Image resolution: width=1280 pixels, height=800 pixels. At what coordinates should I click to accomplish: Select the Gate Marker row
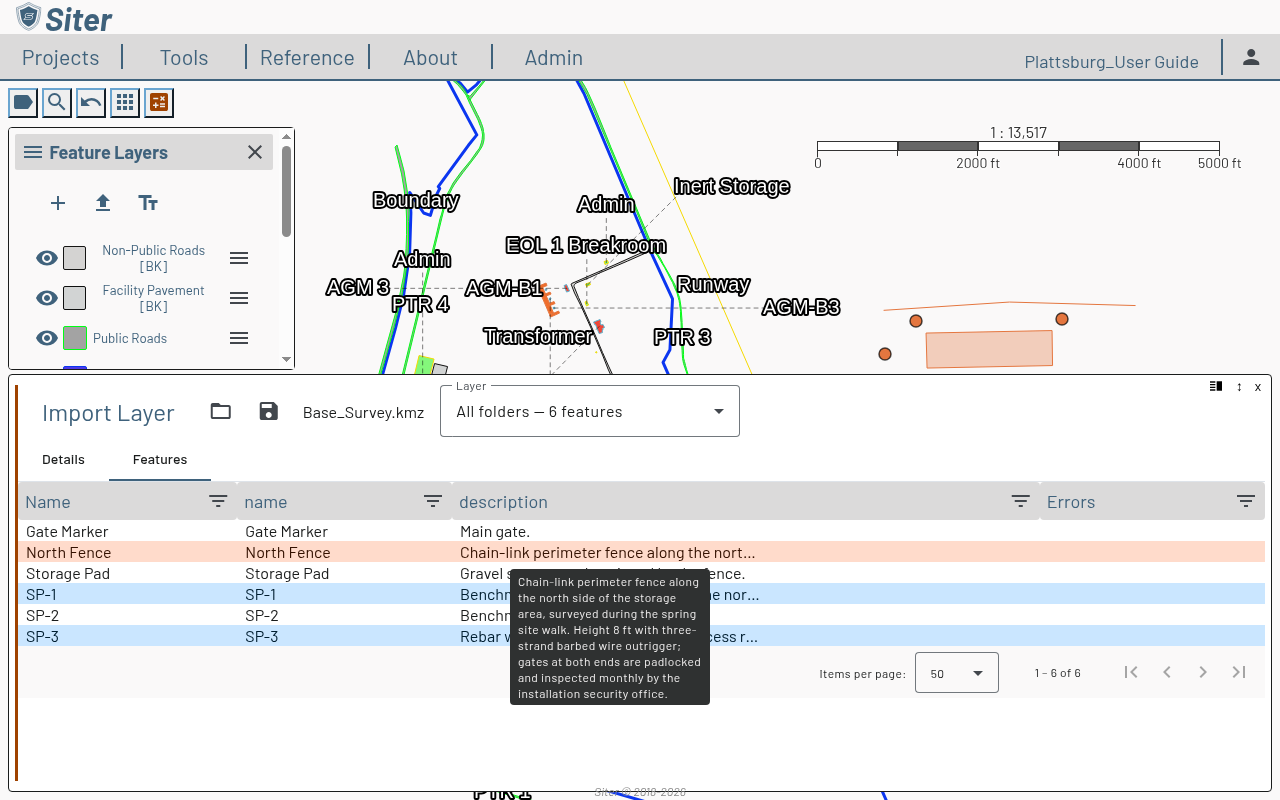pos(641,531)
